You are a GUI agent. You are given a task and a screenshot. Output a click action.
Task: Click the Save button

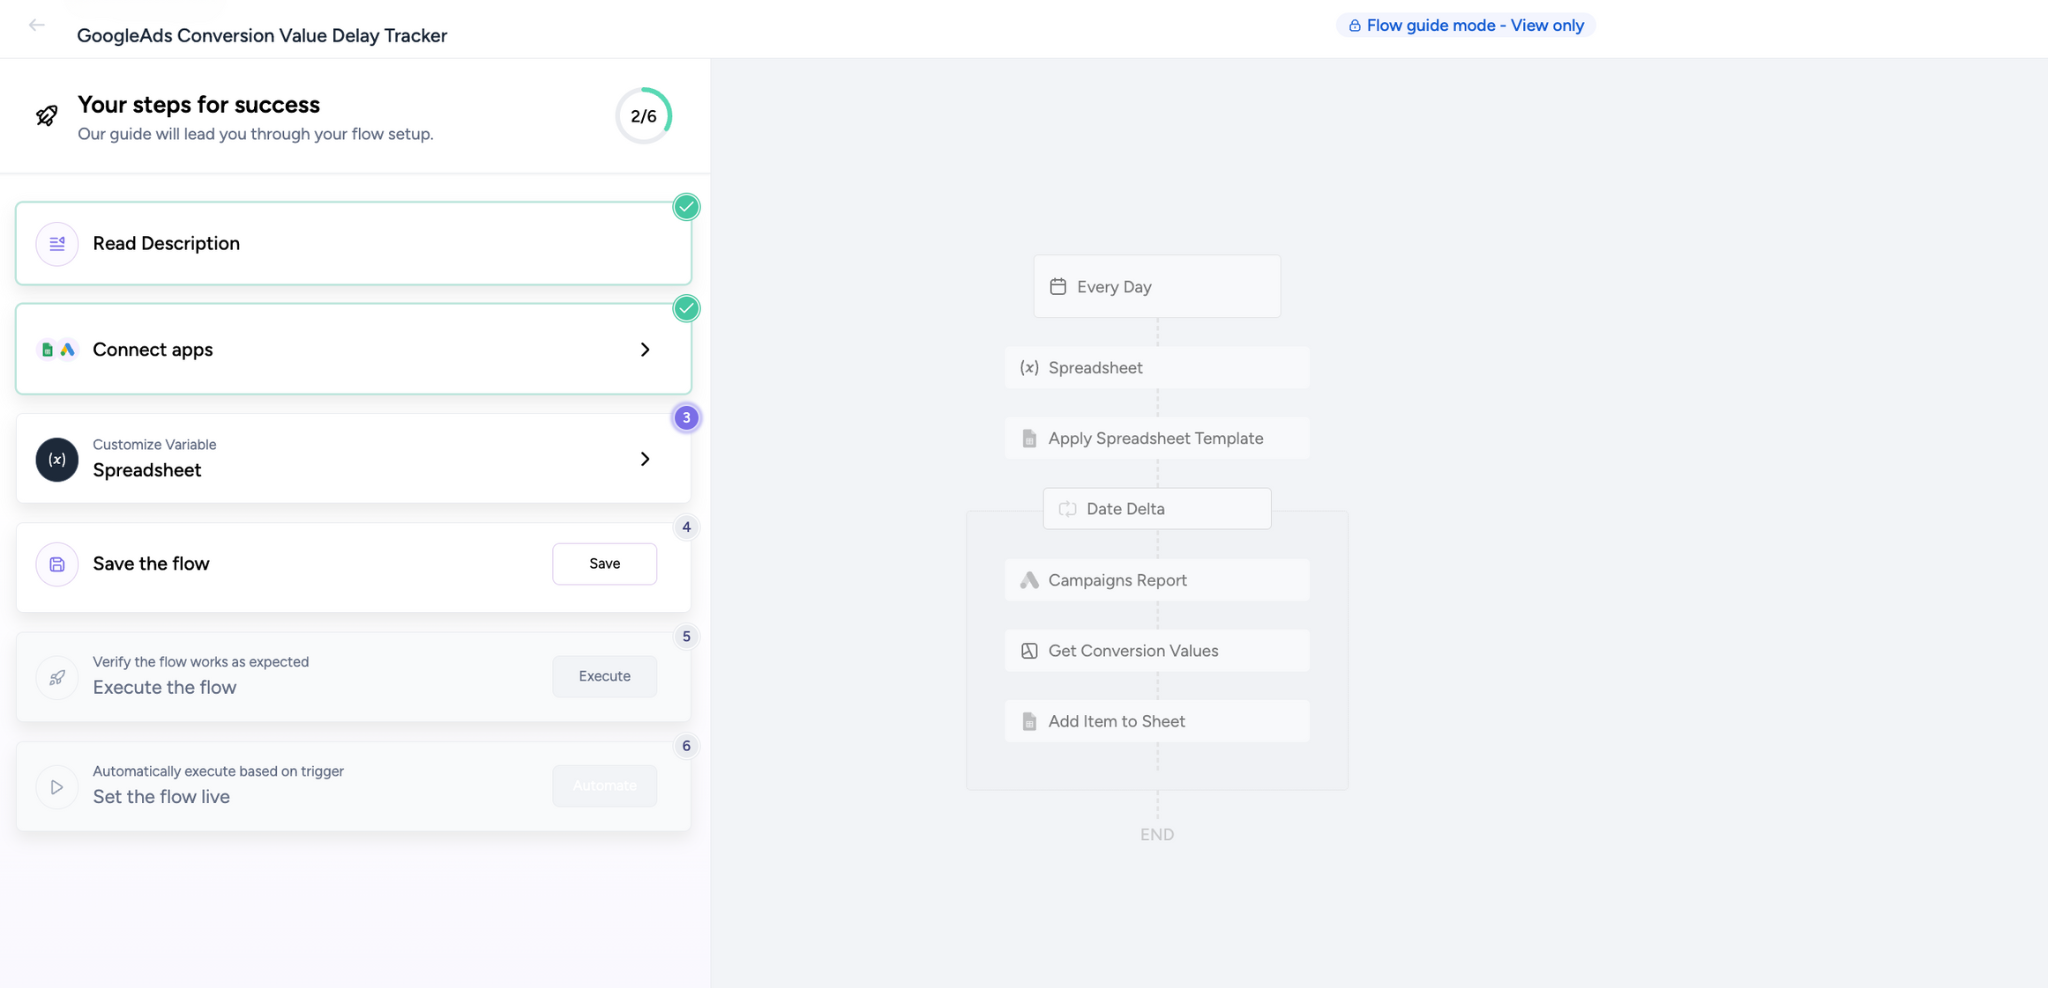tap(604, 564)
